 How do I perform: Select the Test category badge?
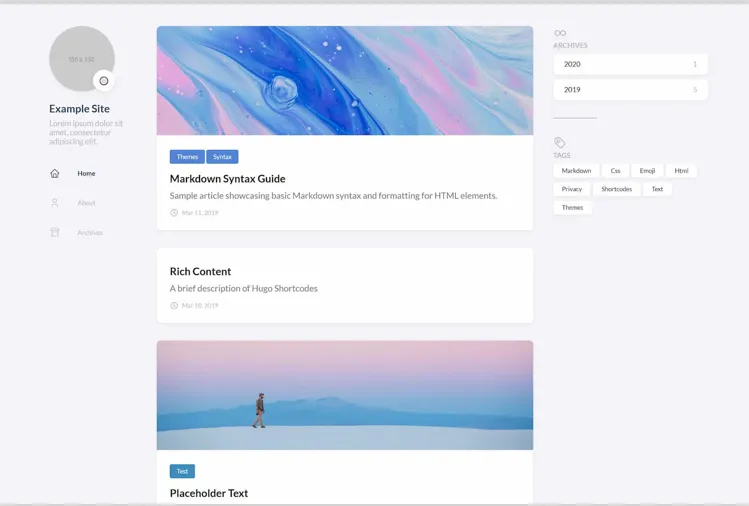(x=182, y=471)
